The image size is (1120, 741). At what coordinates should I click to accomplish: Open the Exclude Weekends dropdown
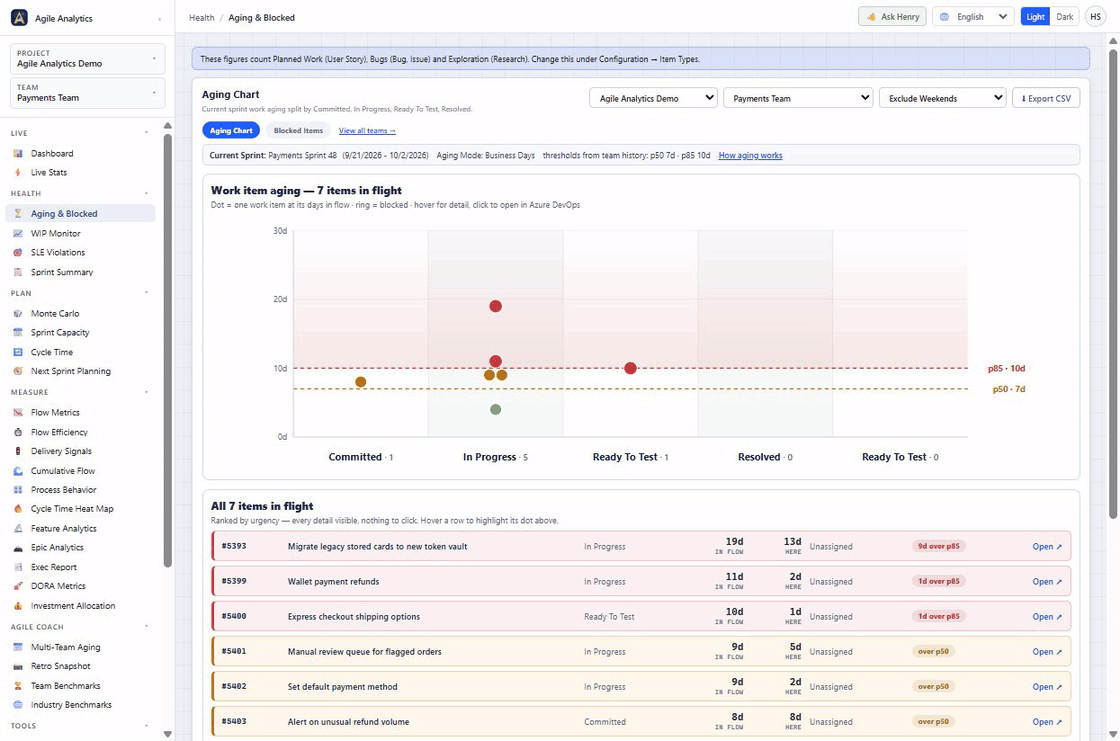coord(943,99)
